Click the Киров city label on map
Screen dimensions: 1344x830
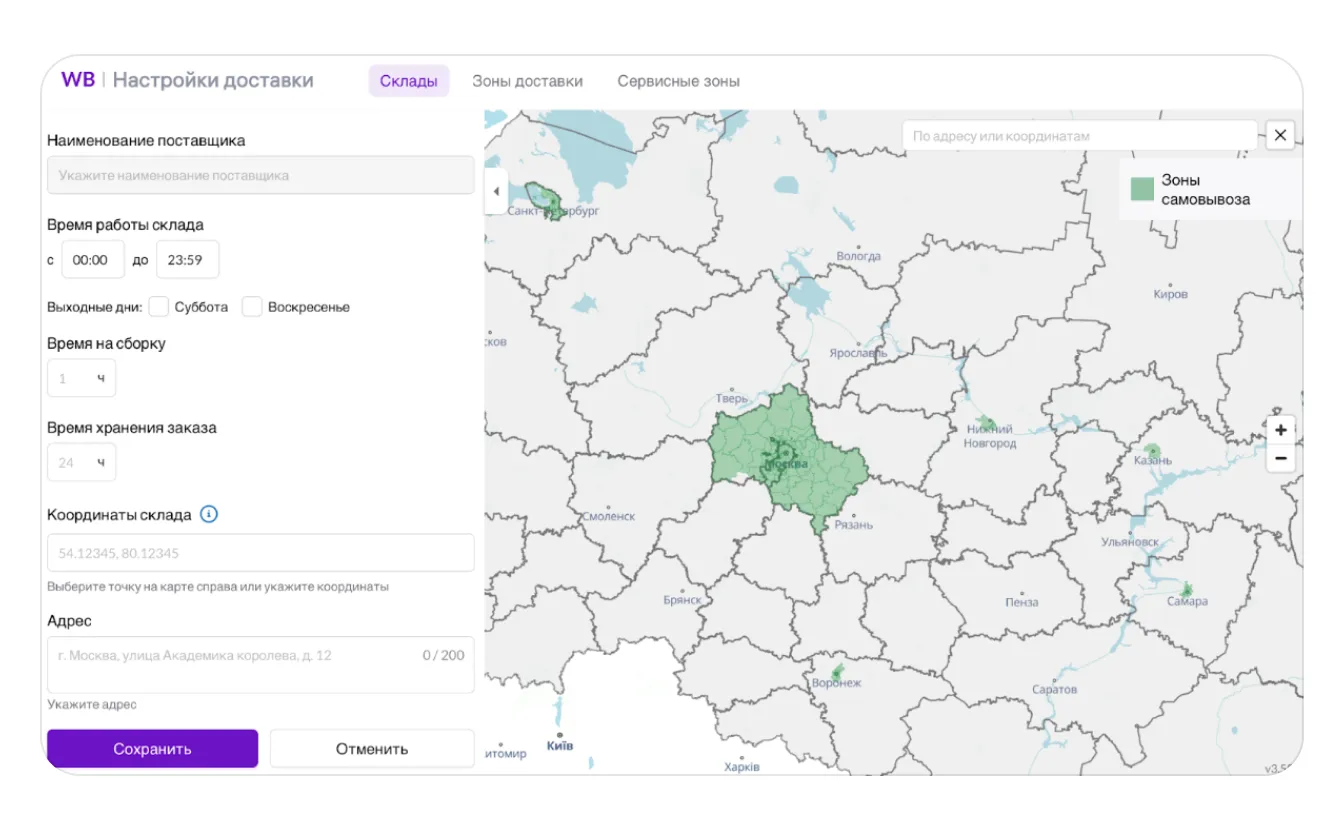[1171, 294]
